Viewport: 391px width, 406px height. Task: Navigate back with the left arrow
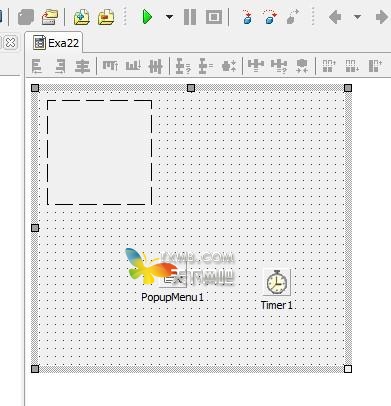(x=335, y=17)
